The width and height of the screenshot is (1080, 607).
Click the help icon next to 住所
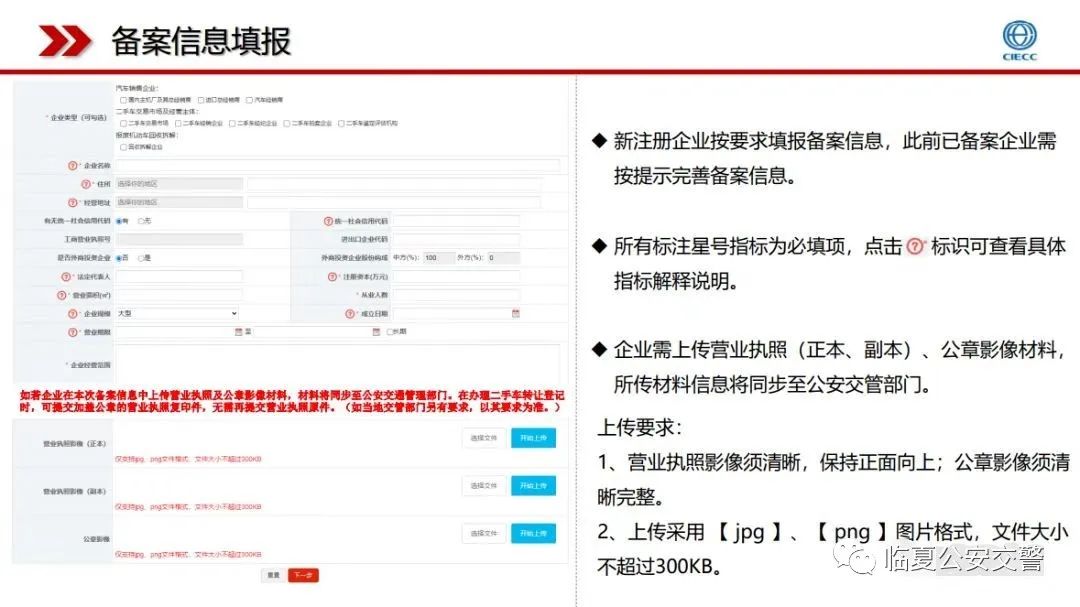coord(86,184)
